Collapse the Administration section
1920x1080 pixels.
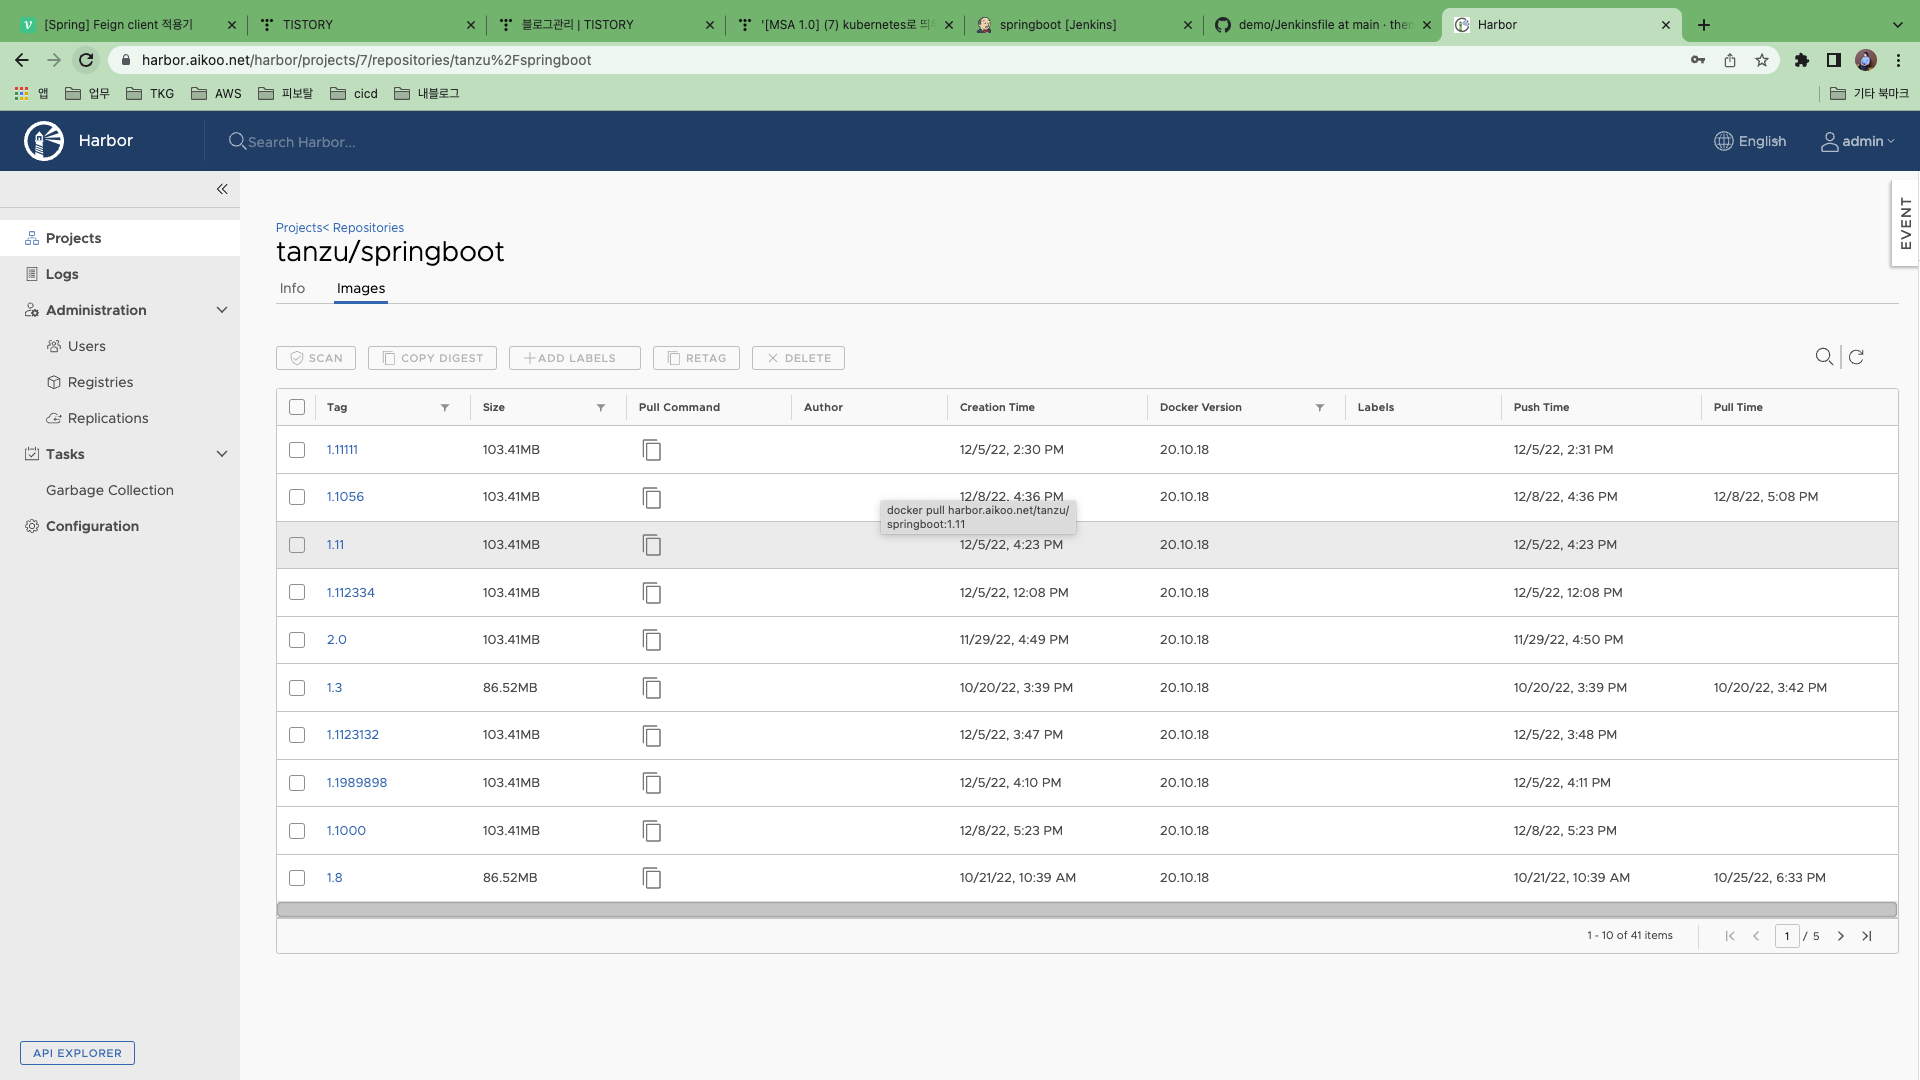(x=222, y=310)
